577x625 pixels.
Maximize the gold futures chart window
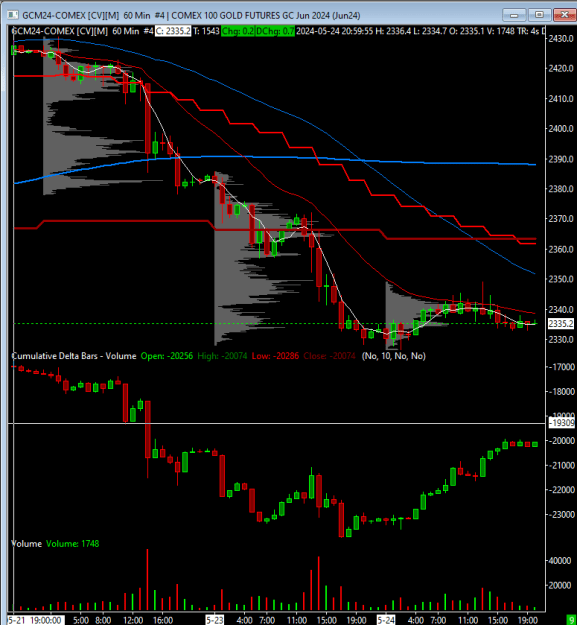pyautogui.click(x=539, y=15)
